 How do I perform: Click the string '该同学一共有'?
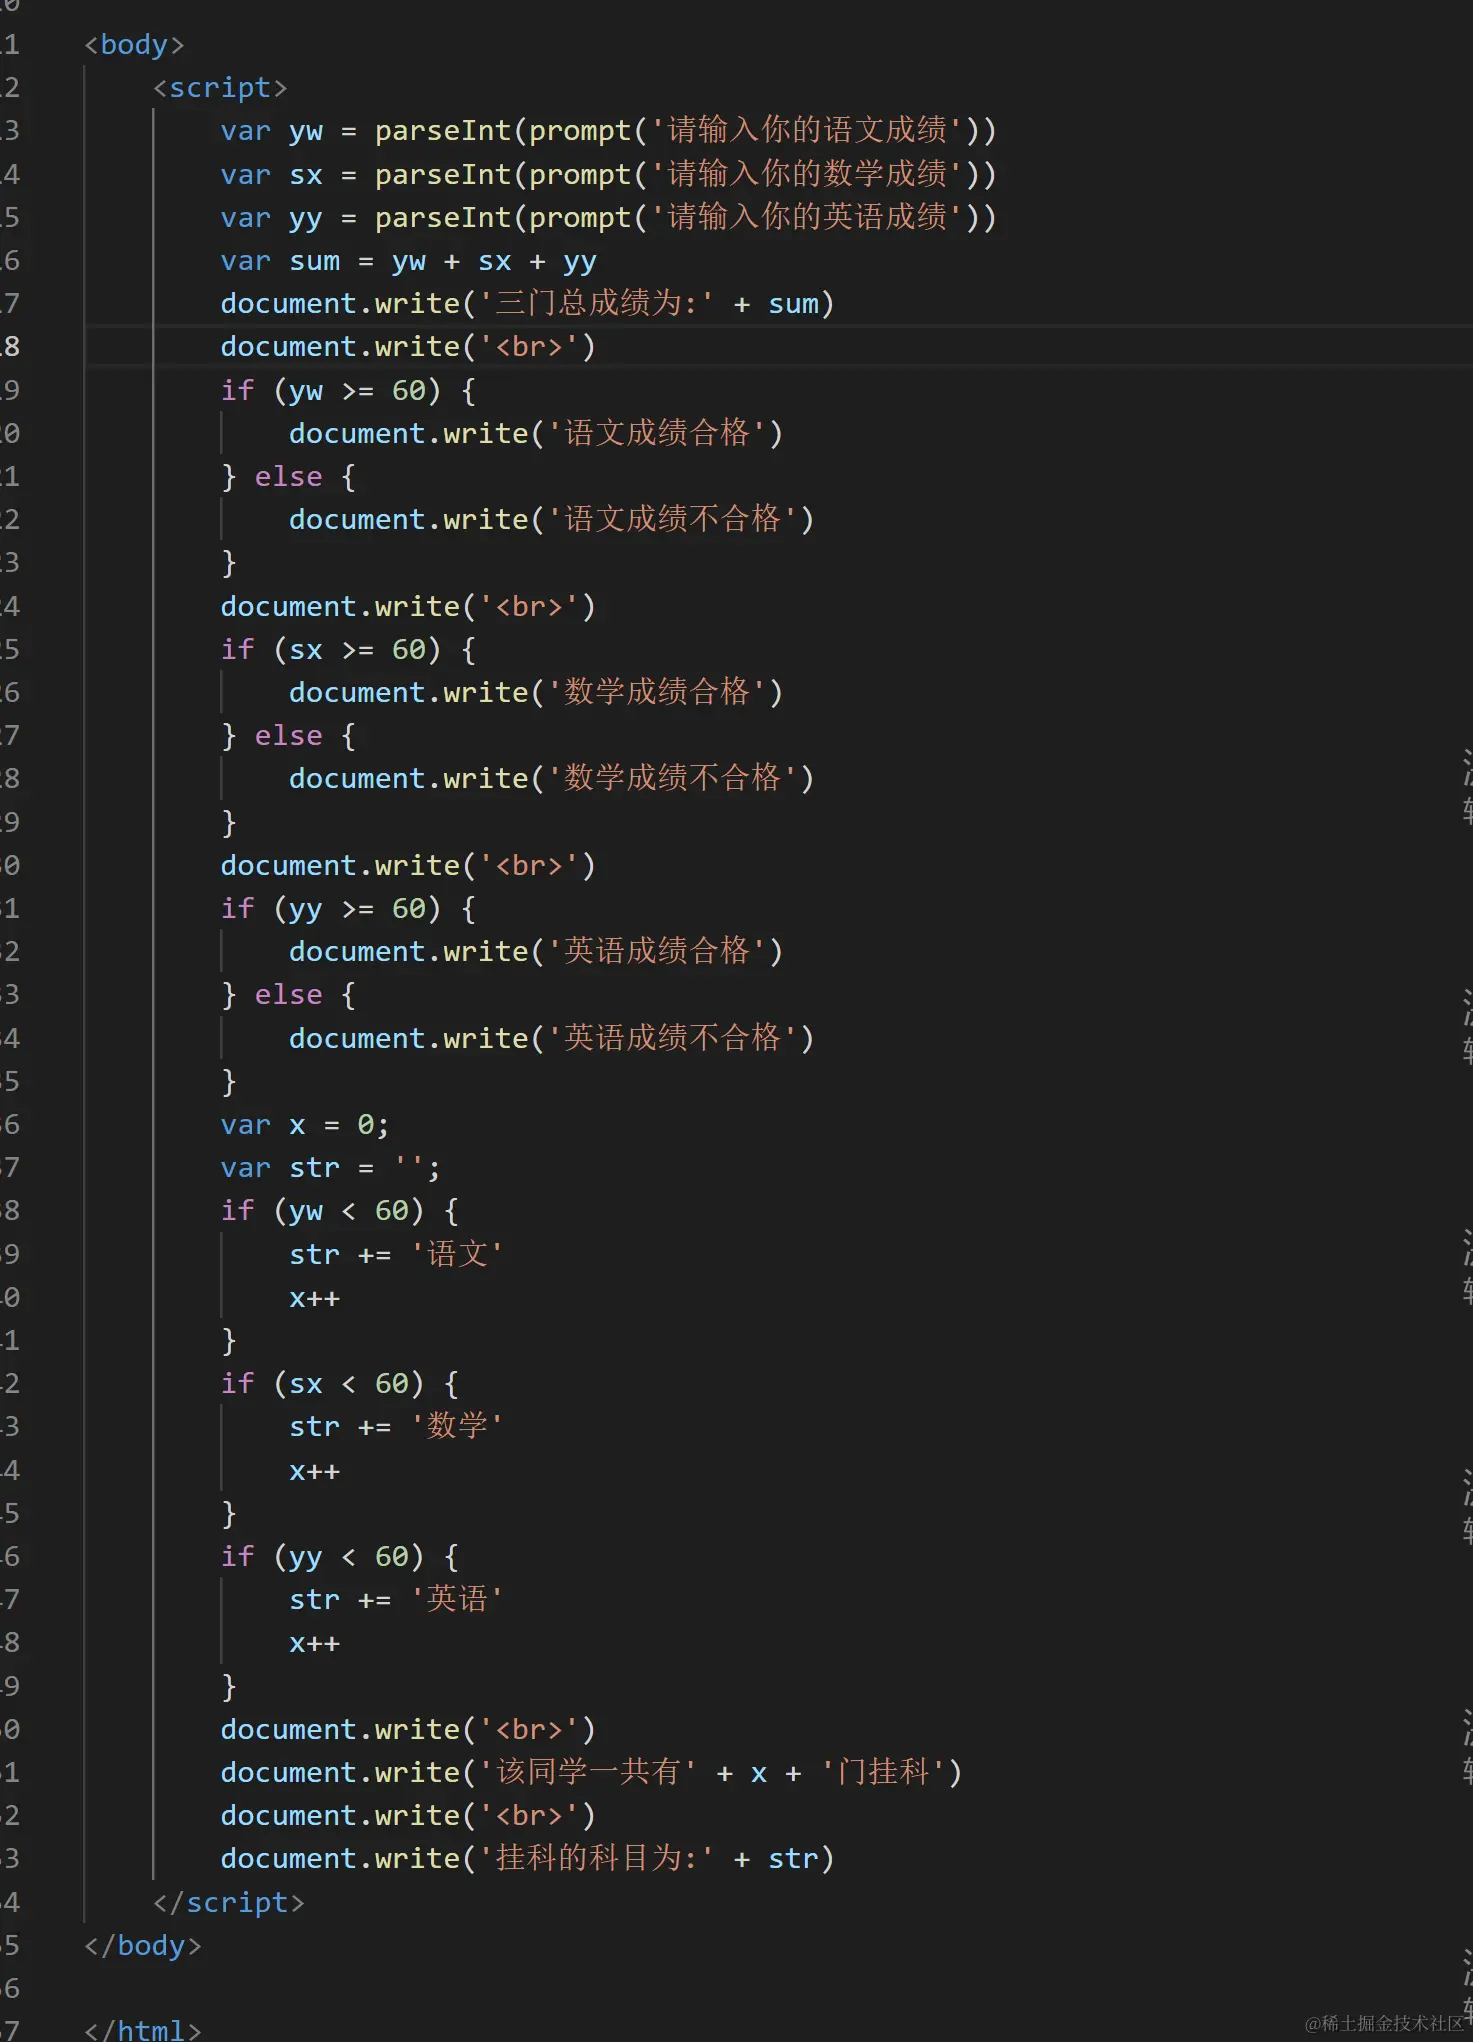(589, 1772)
